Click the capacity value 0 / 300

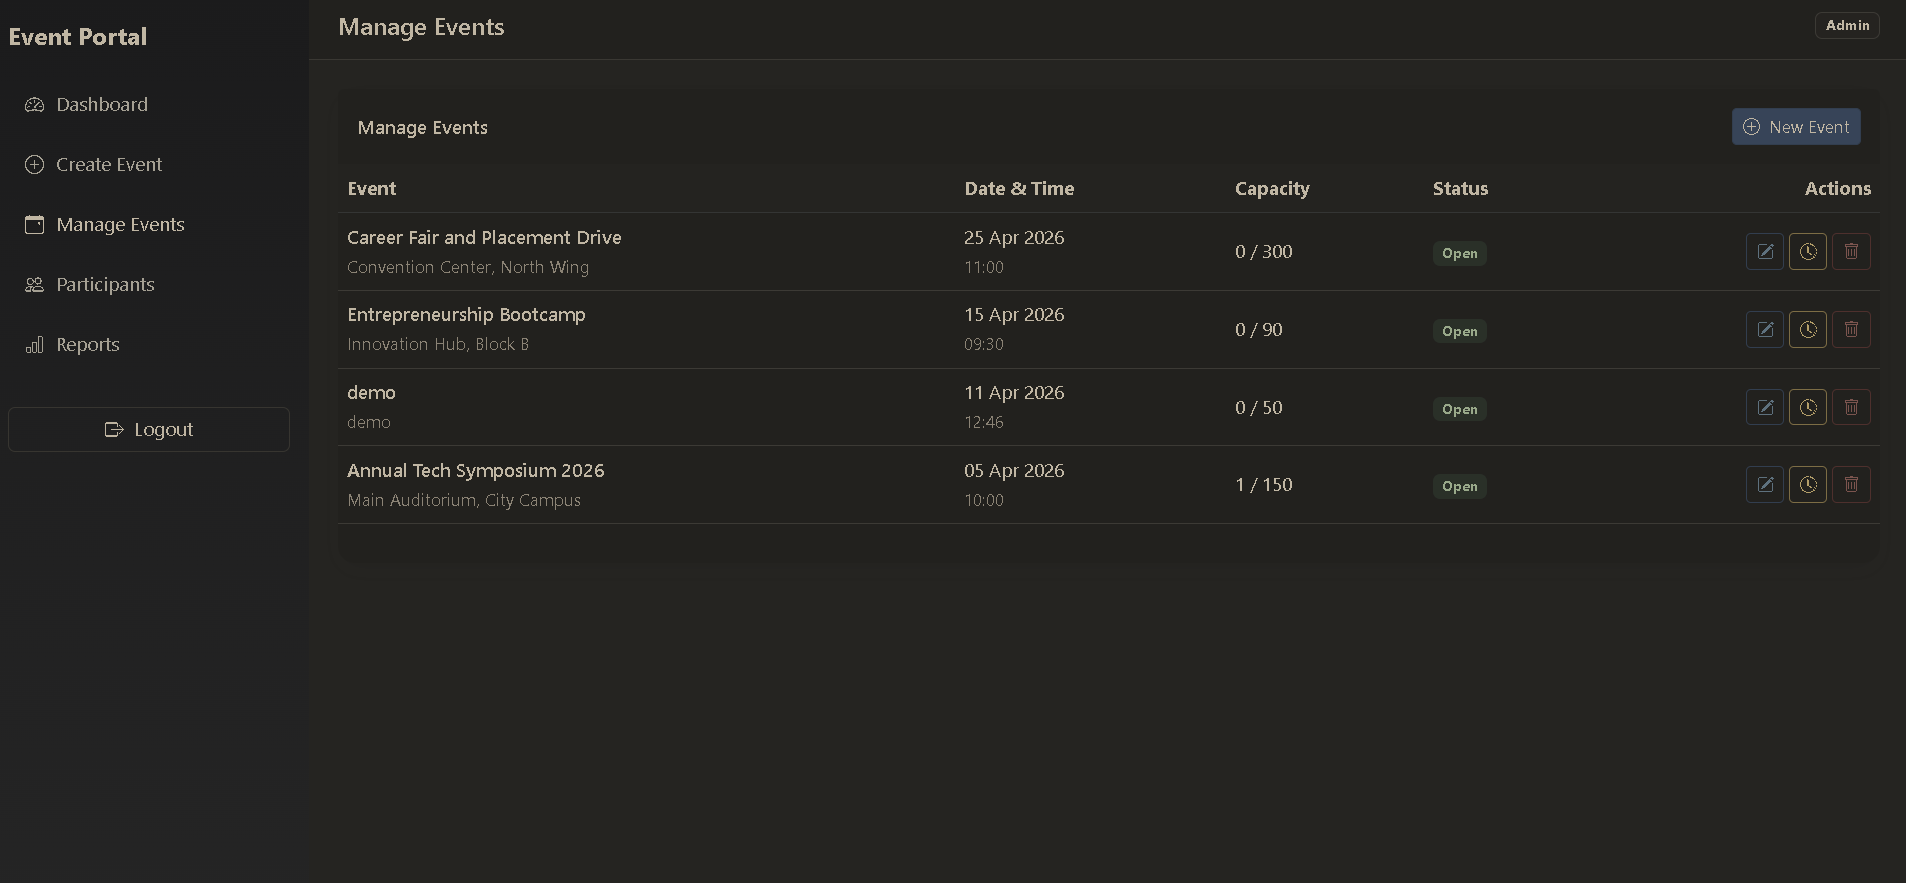click(1264, 252)
